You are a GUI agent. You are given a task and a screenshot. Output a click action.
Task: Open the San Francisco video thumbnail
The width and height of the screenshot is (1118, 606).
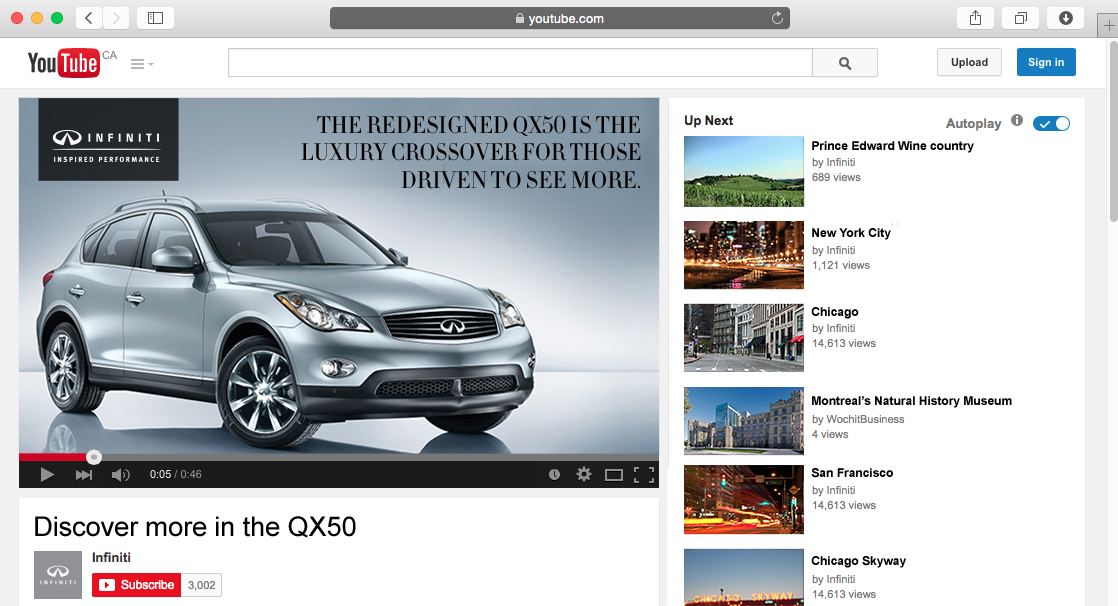(744, 500)
